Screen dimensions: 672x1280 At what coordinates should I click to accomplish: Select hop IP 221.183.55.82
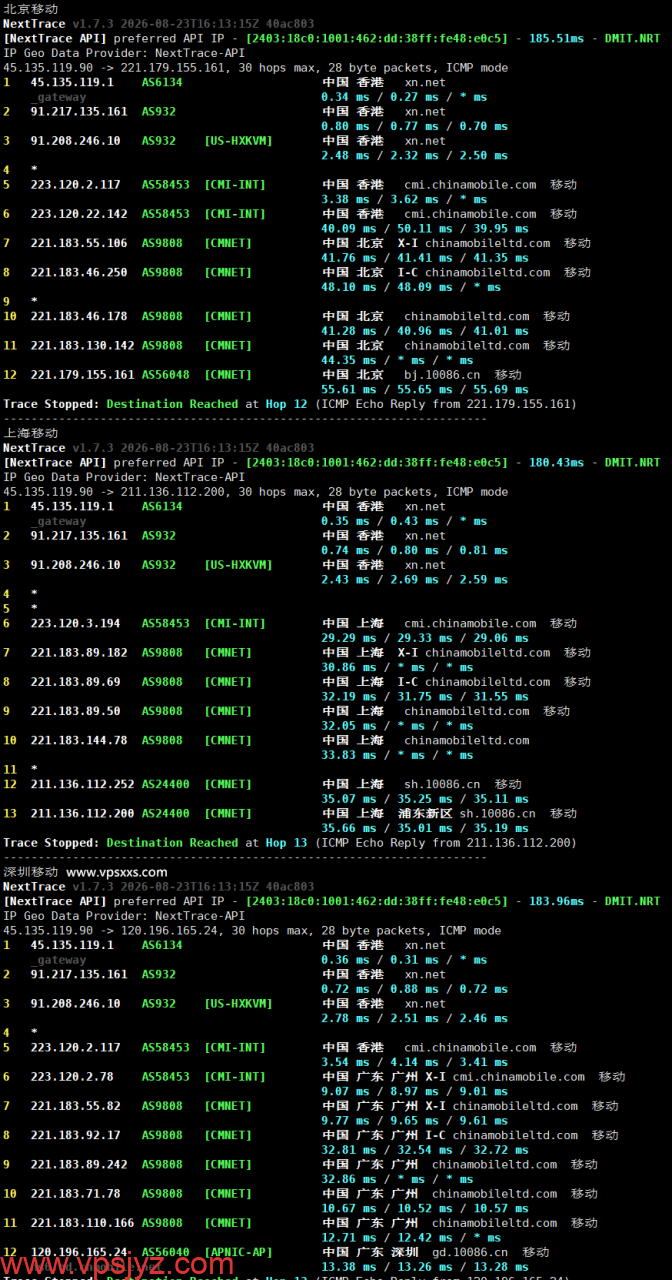click(x=75, y=1106)
